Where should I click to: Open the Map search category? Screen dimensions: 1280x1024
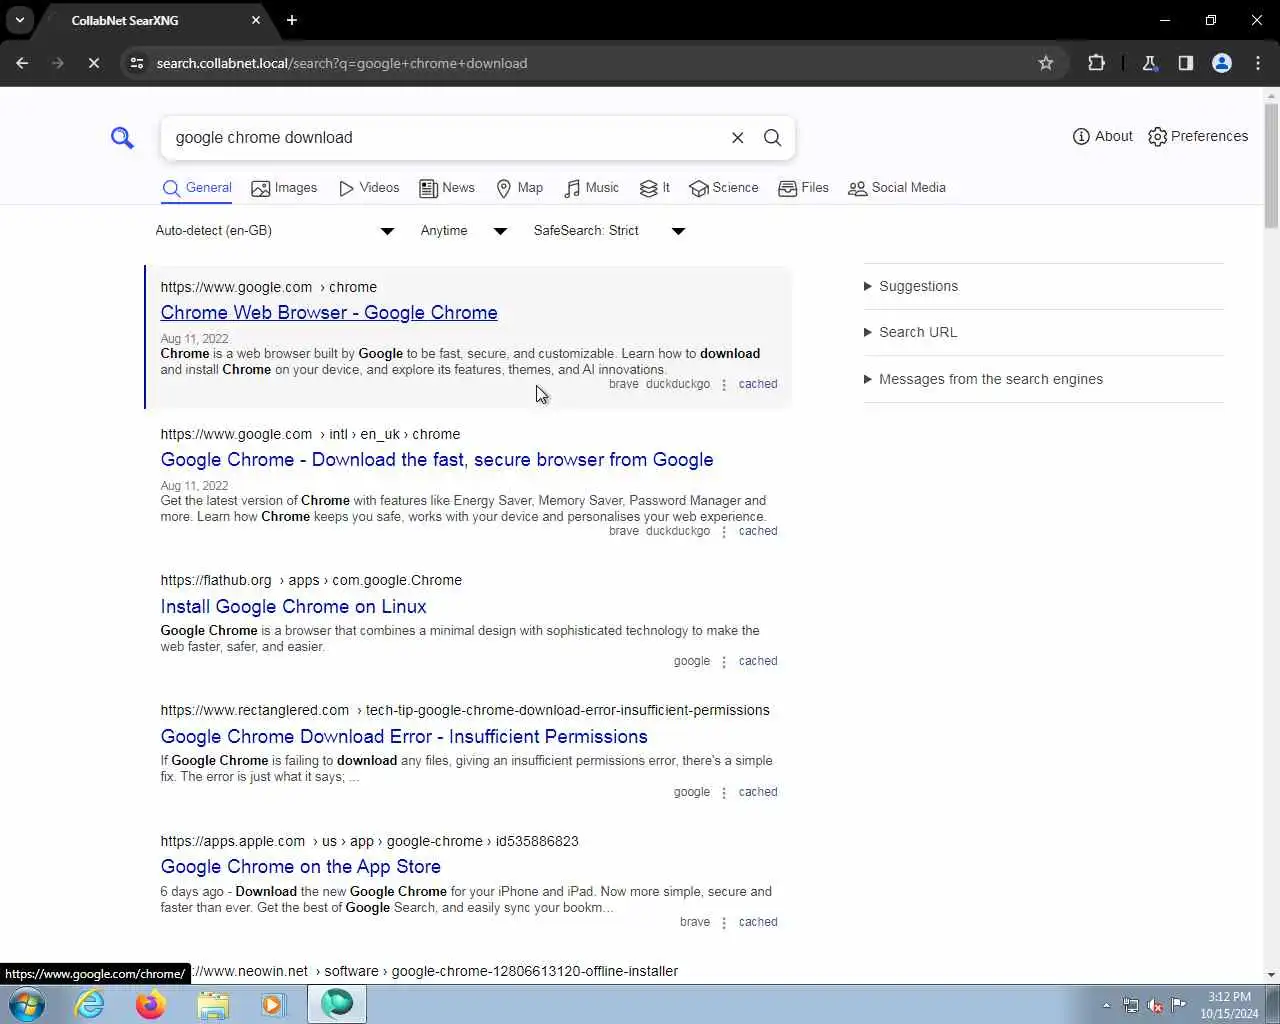tap(520, 188)
